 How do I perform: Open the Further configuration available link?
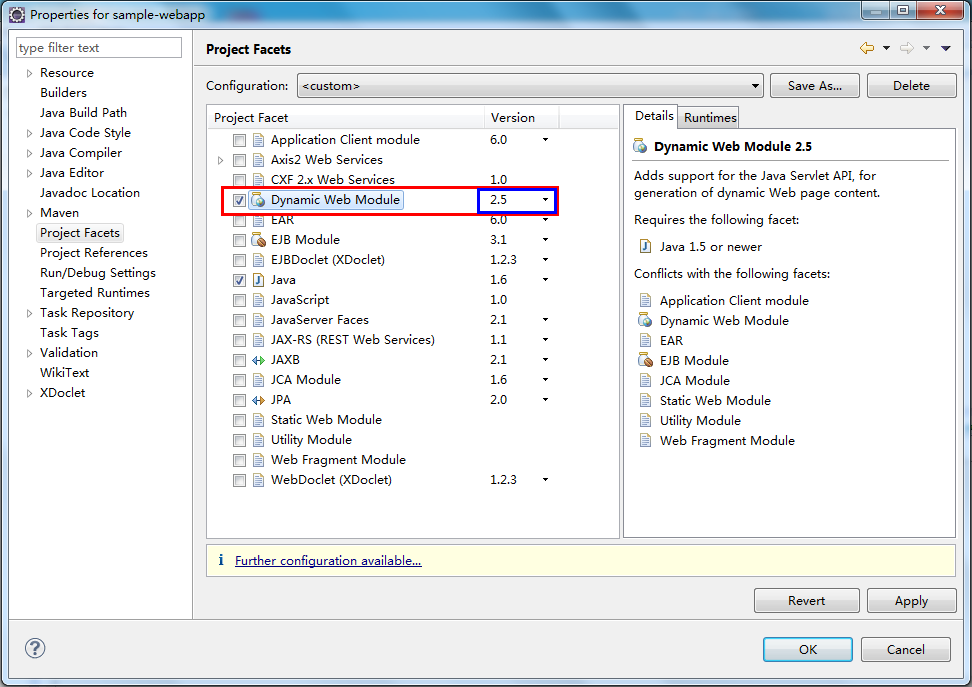[328, 561]
